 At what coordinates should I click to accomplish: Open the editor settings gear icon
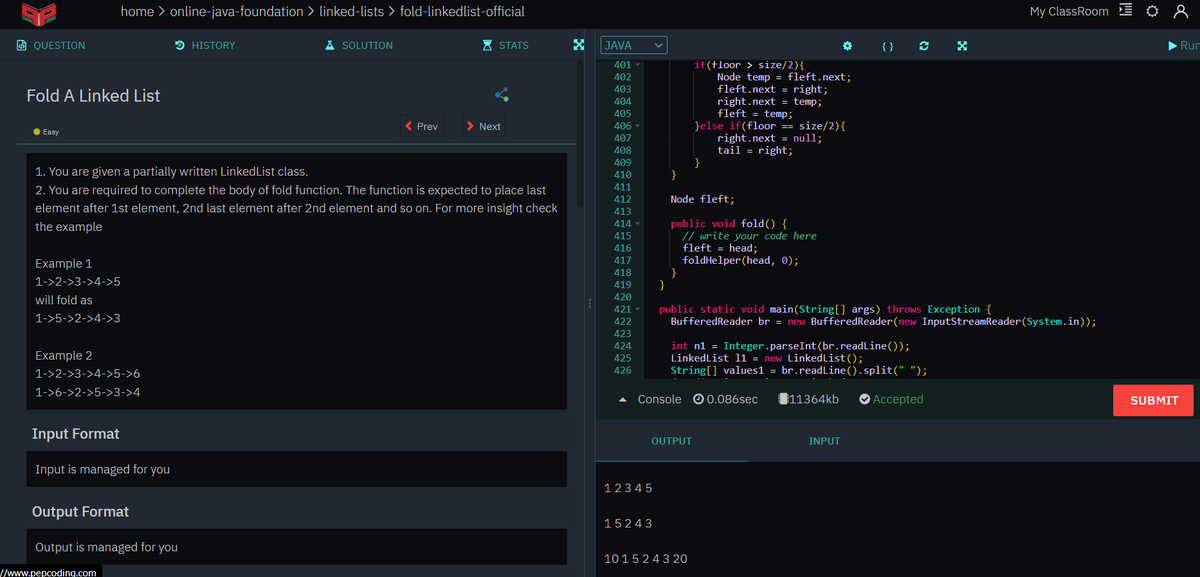pos(847,46)
